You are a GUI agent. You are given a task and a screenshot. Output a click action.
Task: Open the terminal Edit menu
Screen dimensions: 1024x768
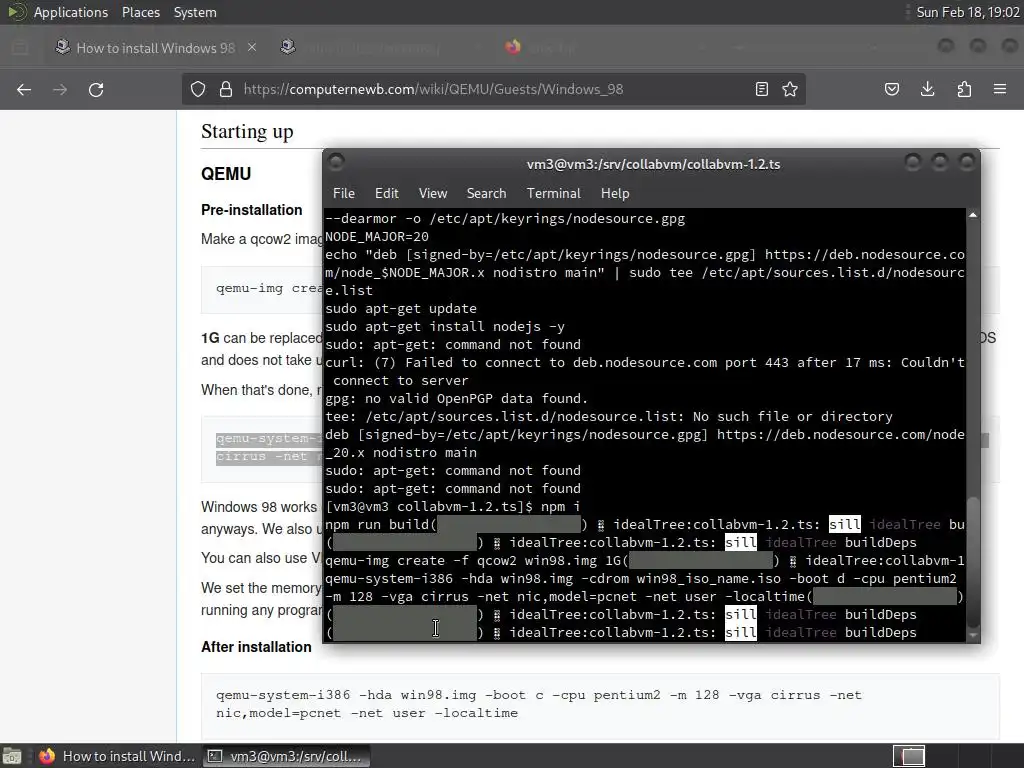387,193
